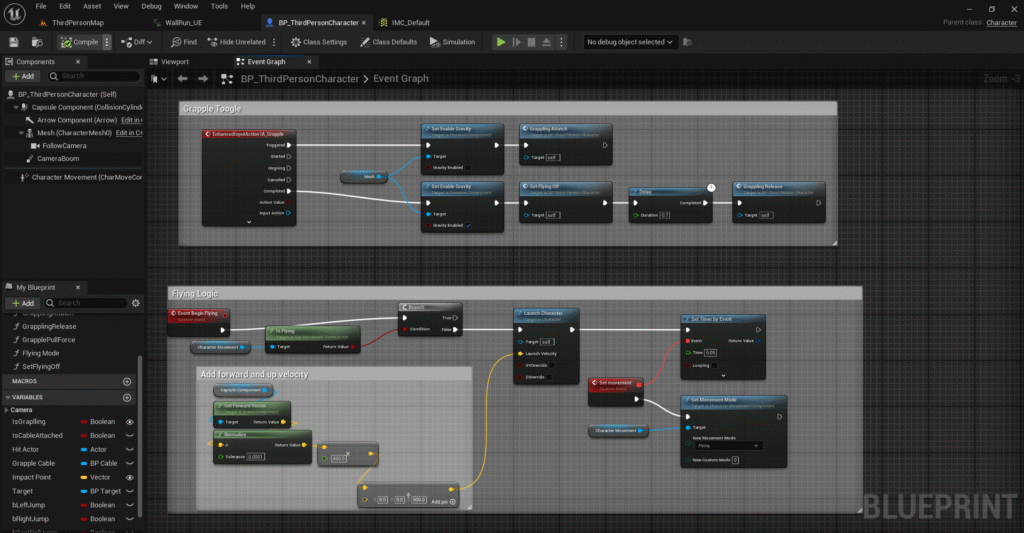
Task: Click the bLeftJump Boolean type color pill
Action: click(84, 505)
